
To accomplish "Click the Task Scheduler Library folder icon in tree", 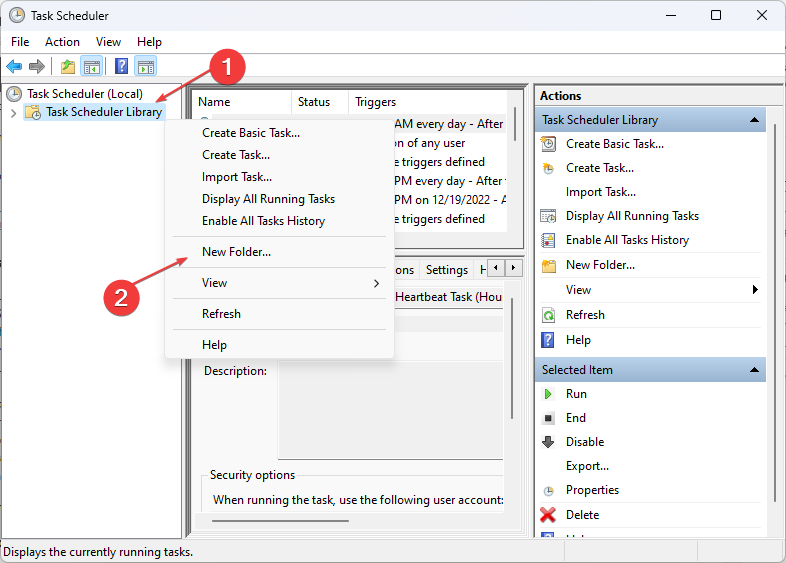I will [33, 112].
